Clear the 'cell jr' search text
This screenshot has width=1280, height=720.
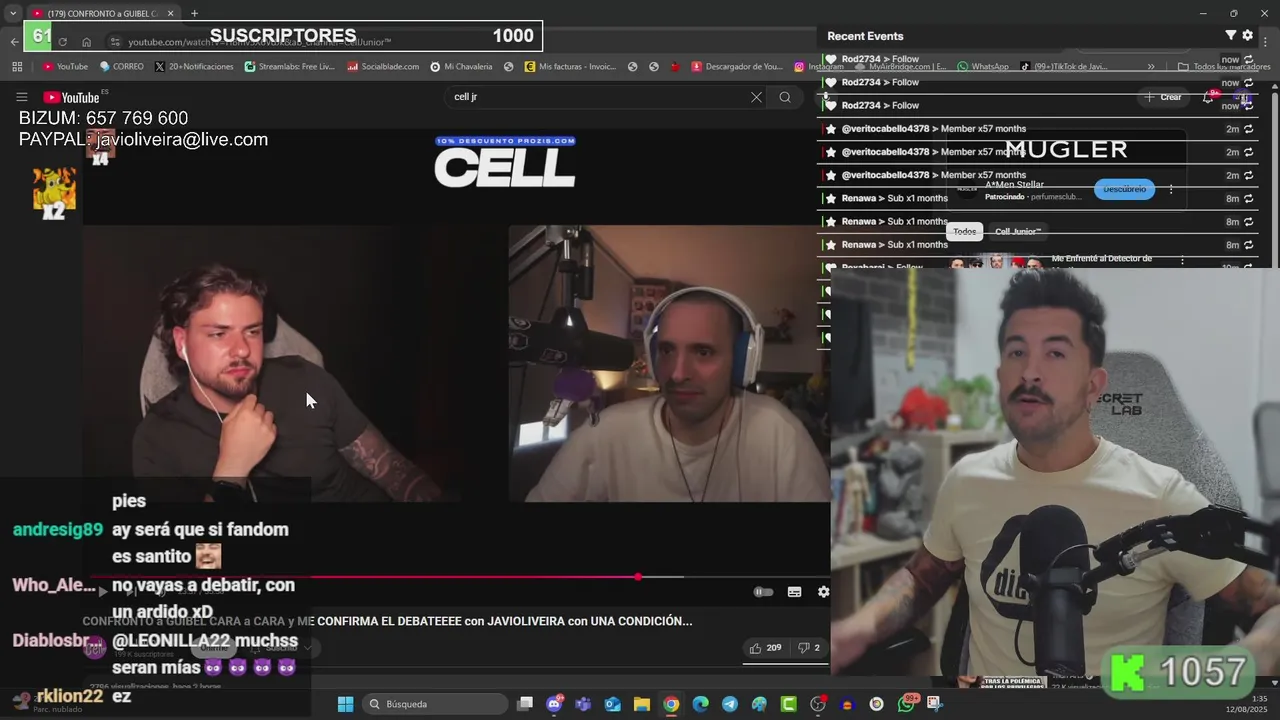756,97
